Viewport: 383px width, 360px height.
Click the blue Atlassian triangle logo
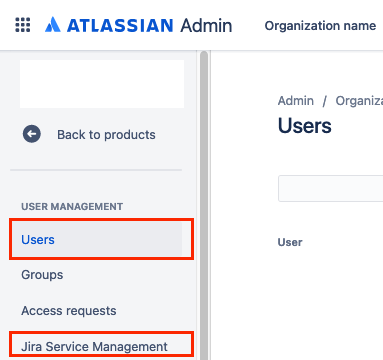[53, 25]
